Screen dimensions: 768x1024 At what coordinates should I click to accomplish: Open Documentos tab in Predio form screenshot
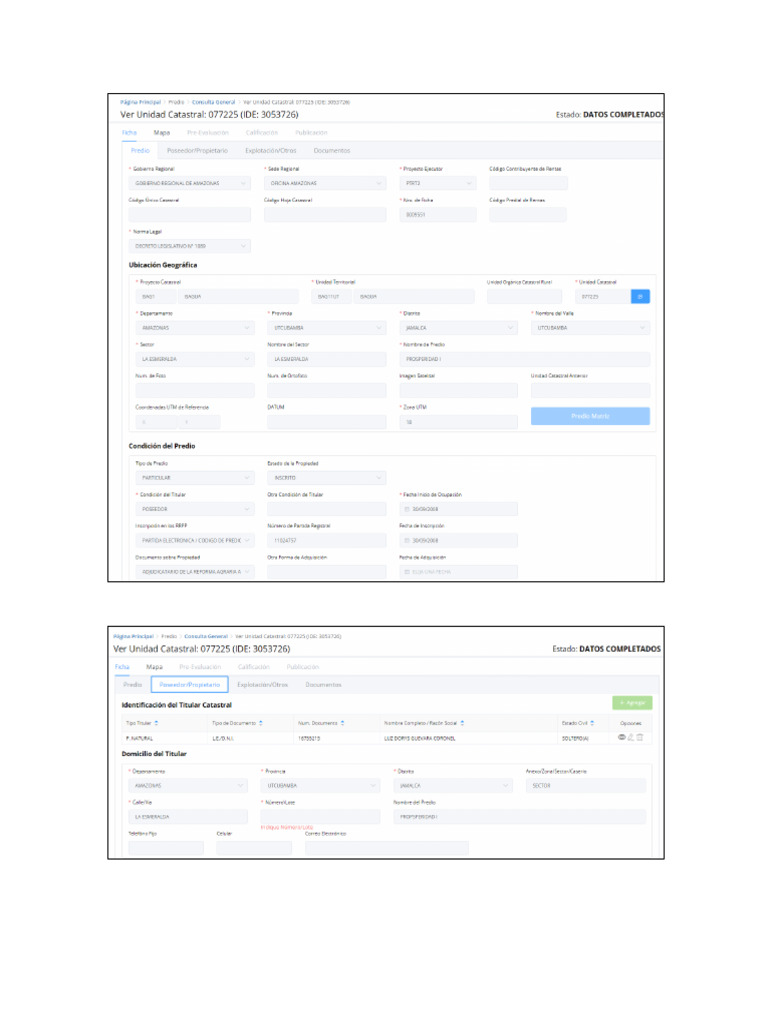332,151
